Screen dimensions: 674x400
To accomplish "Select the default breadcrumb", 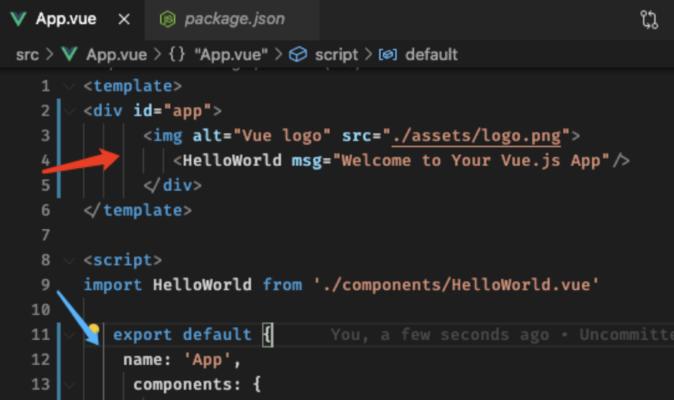I will point(431,55).
